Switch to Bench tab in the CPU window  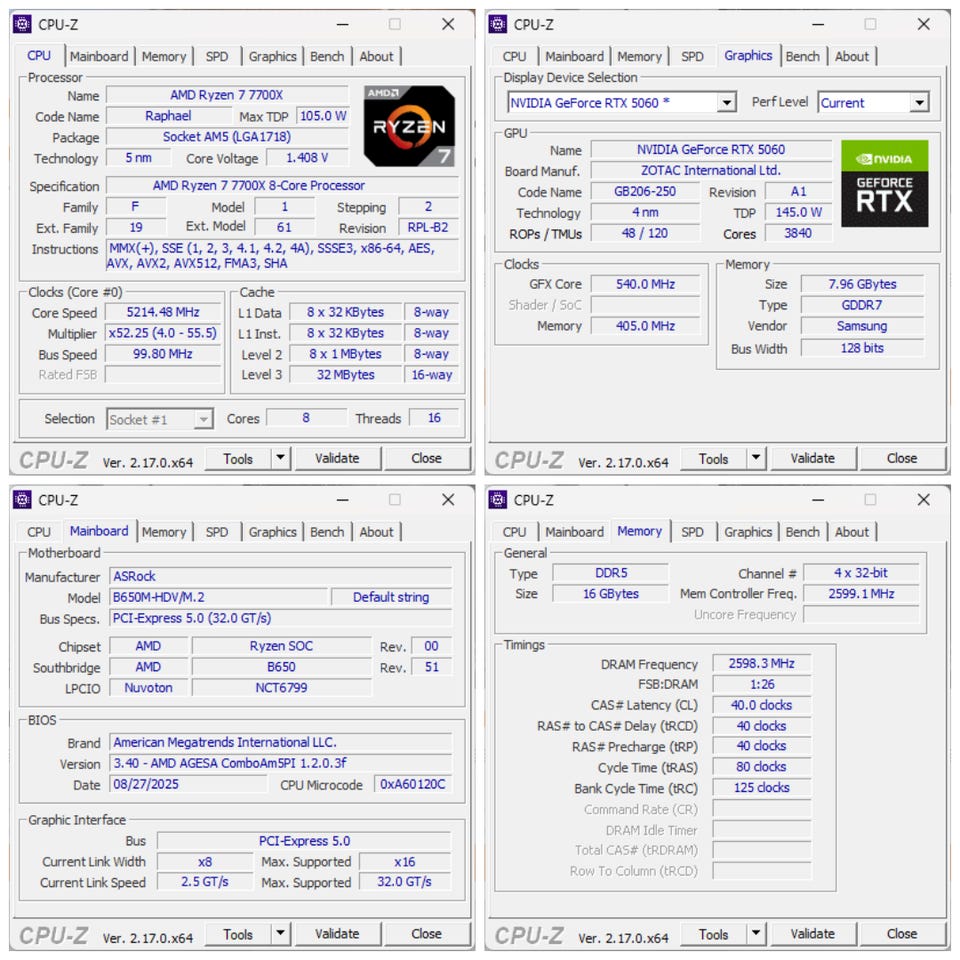coord(327,56)
